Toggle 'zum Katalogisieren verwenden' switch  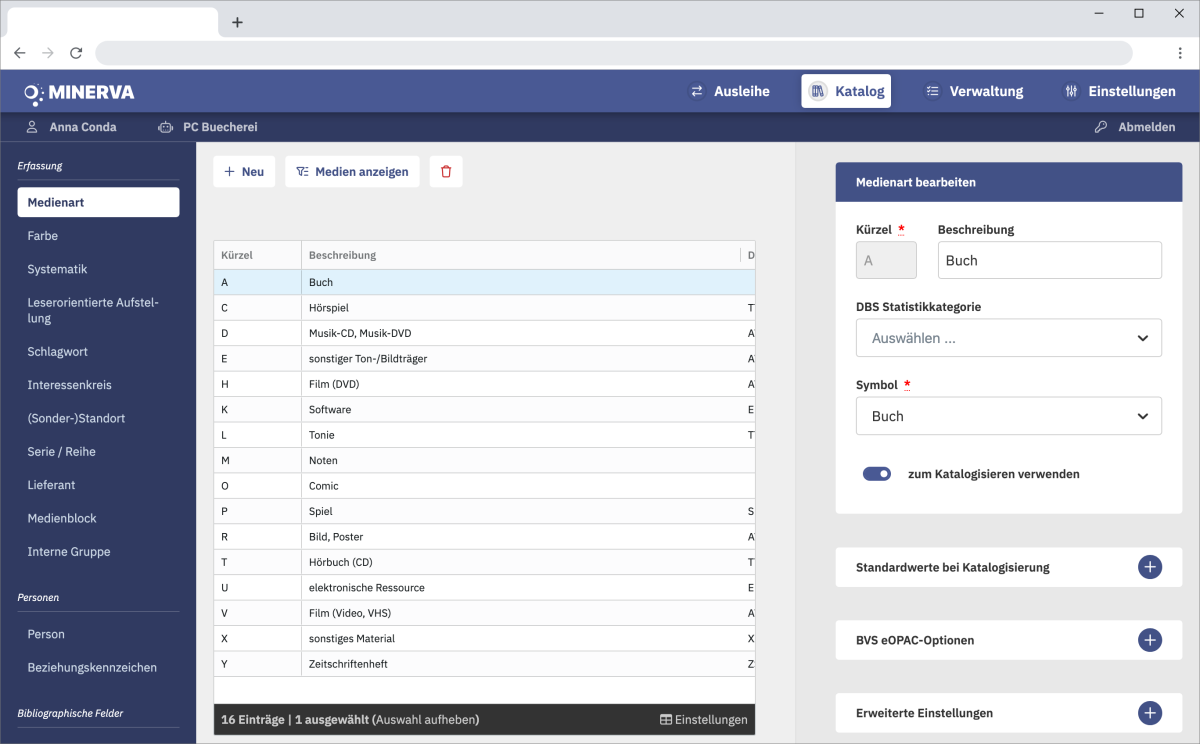pyautogui.click(x=877, y=474)
